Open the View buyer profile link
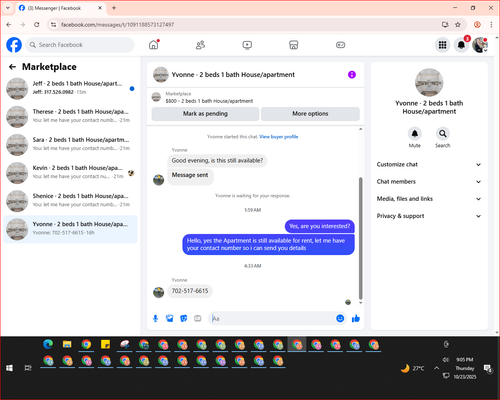 279,137
